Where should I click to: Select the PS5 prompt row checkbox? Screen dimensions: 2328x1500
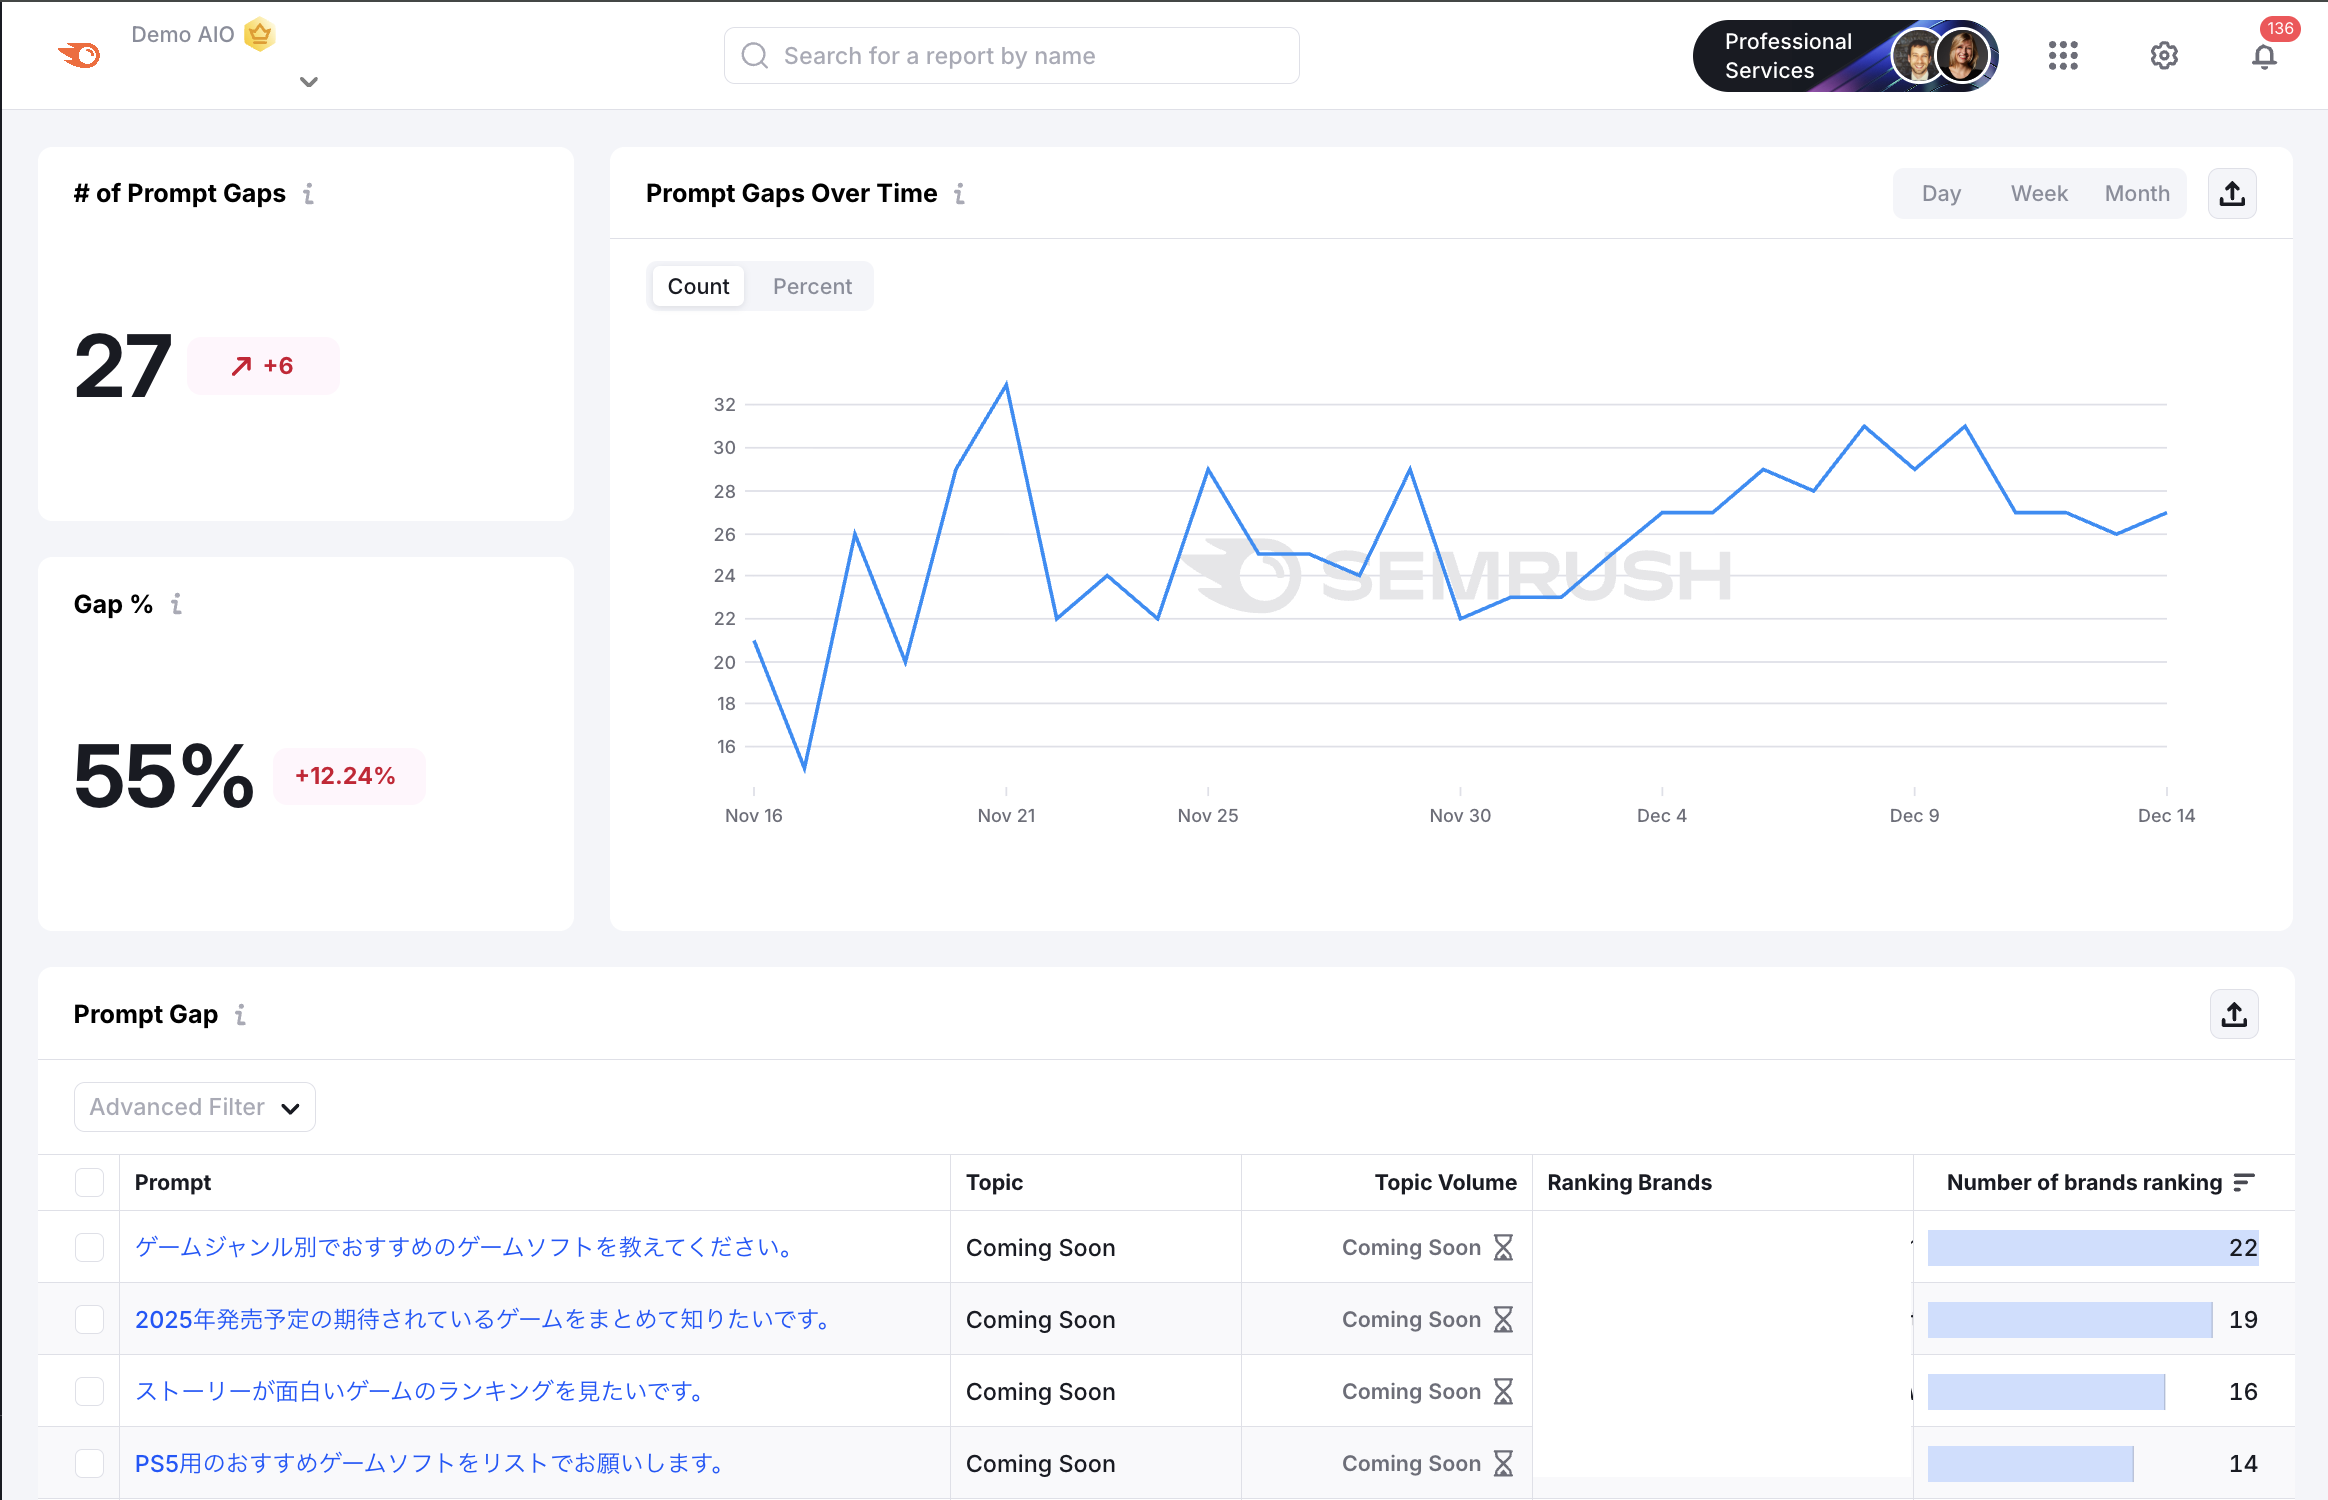coord(90,1463)
